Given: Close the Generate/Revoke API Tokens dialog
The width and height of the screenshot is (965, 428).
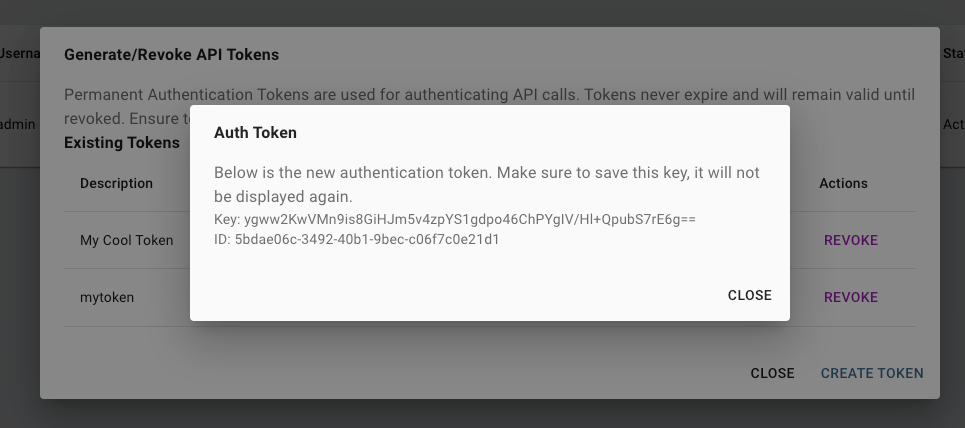Looking at the screenshot, I should pos(772,373).
